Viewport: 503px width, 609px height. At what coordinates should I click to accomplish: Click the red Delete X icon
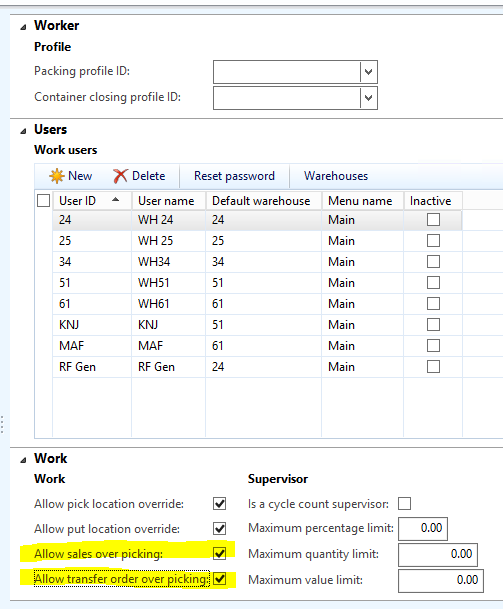(120, 176)
